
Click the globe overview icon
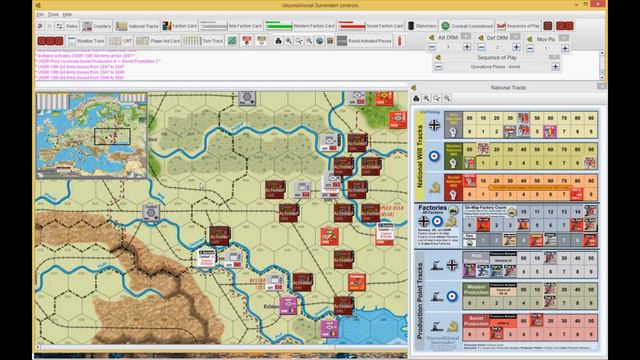[319, 41]
